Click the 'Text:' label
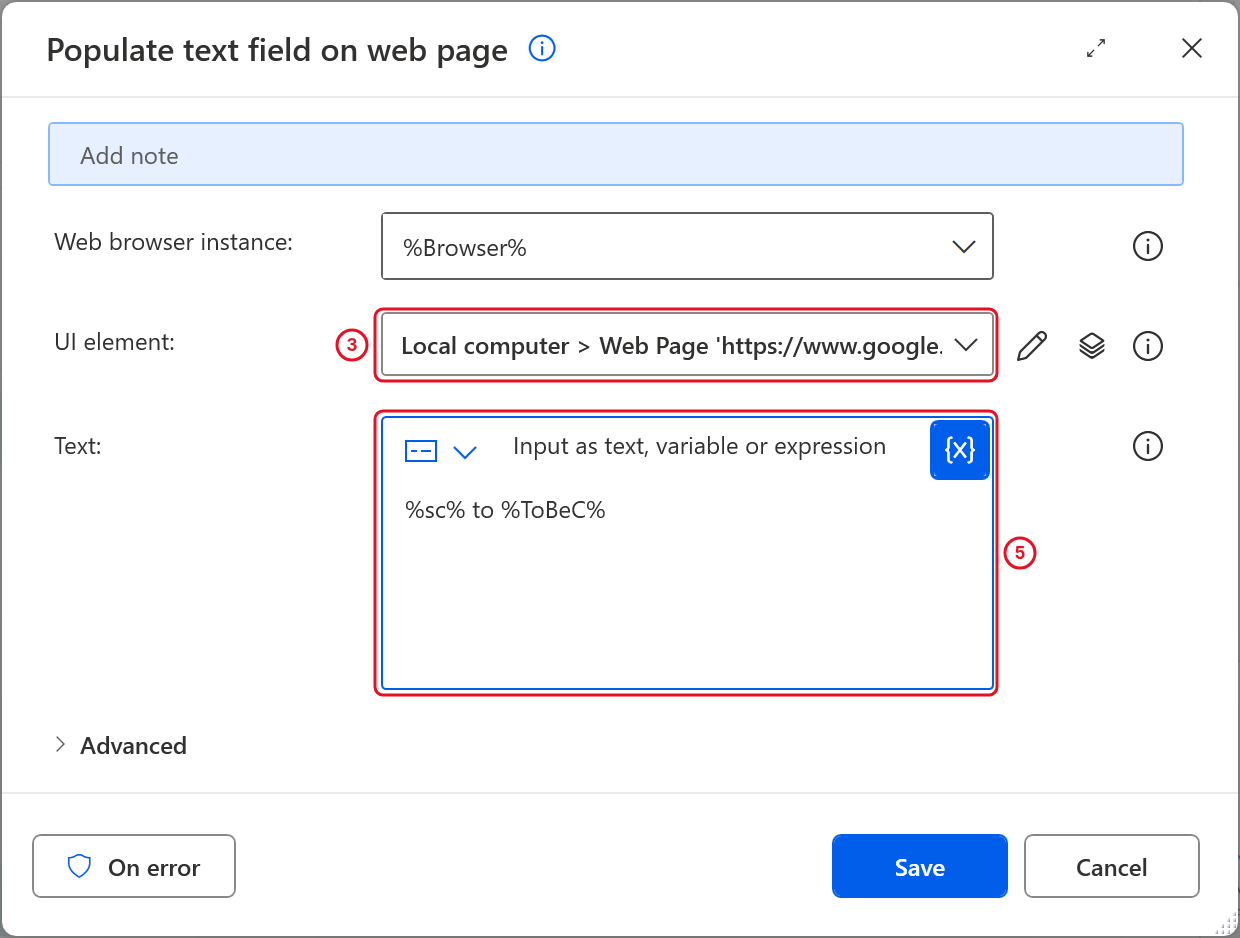Viewport: 1240px width, 938px height. (x=78, y=446)
